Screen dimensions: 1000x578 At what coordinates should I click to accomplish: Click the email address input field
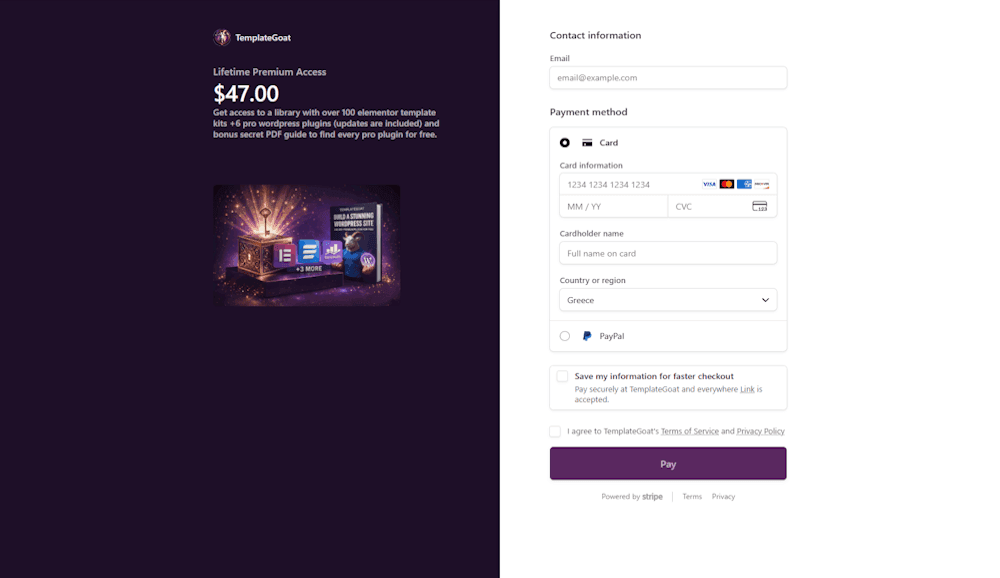pyautogui.click(x=668, y=77)
